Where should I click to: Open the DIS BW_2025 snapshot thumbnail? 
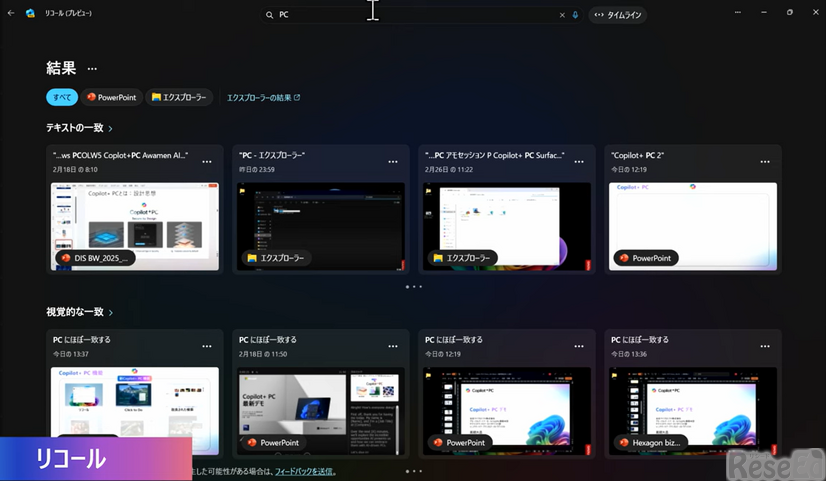coord(134,226)
